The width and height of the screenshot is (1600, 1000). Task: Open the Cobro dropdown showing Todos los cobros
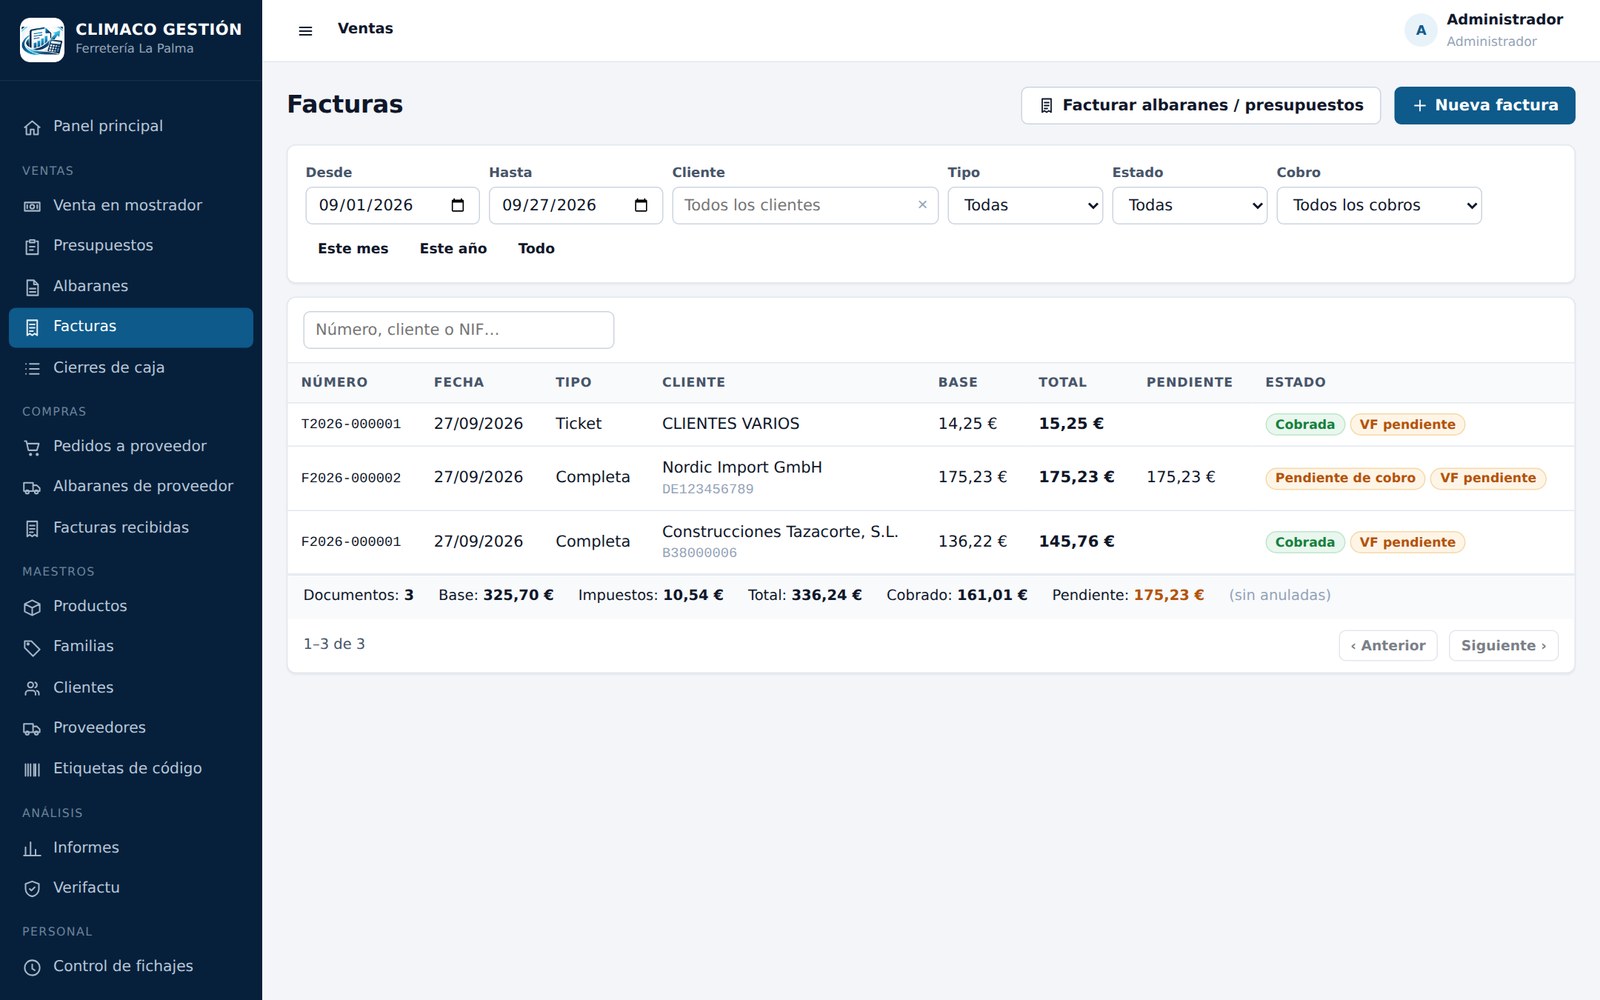[x=1379, y=206]
